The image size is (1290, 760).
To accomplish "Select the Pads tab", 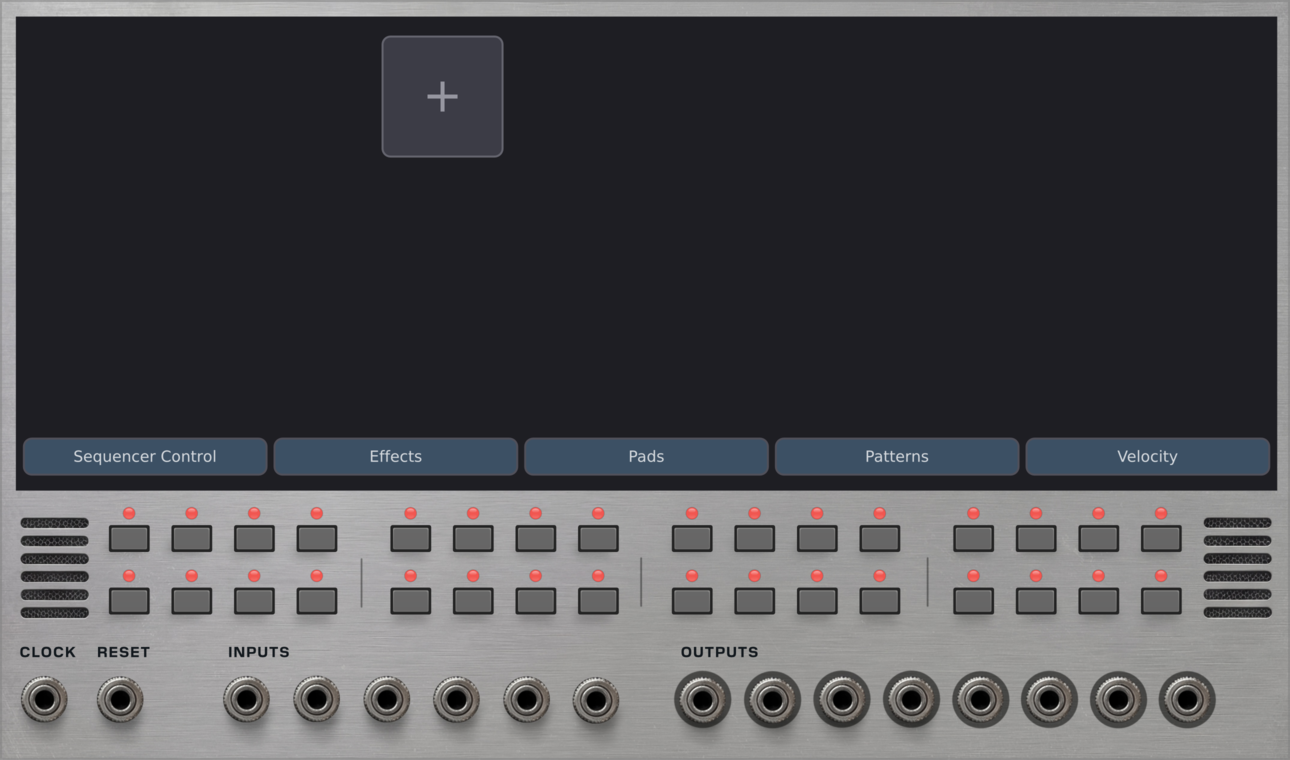I will pyautogui.click(x=646, y=456).
